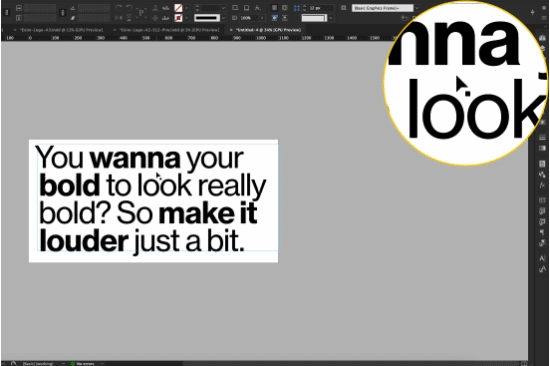Click the opacity icon beside 100%
This screenshot has height=366, width=550.
click(235, 18)
